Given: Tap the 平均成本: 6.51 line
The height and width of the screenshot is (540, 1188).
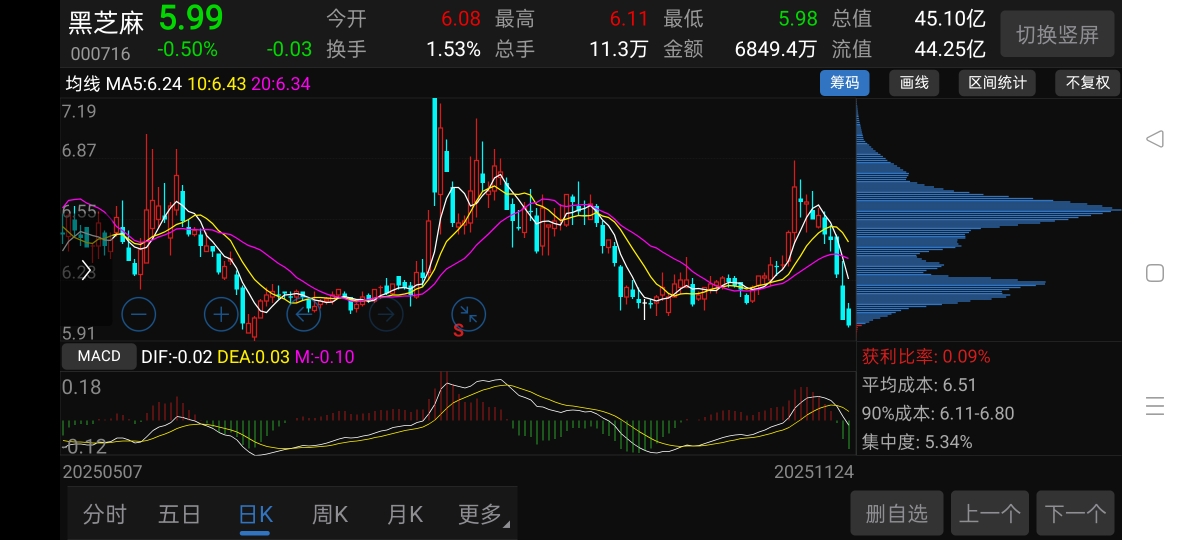Looking at the screenshot, I should 919,385.
